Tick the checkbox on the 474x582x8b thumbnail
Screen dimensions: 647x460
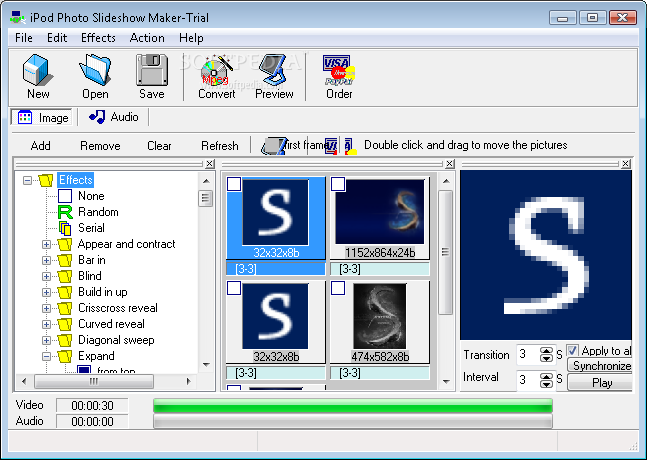[x=338, y=288]
